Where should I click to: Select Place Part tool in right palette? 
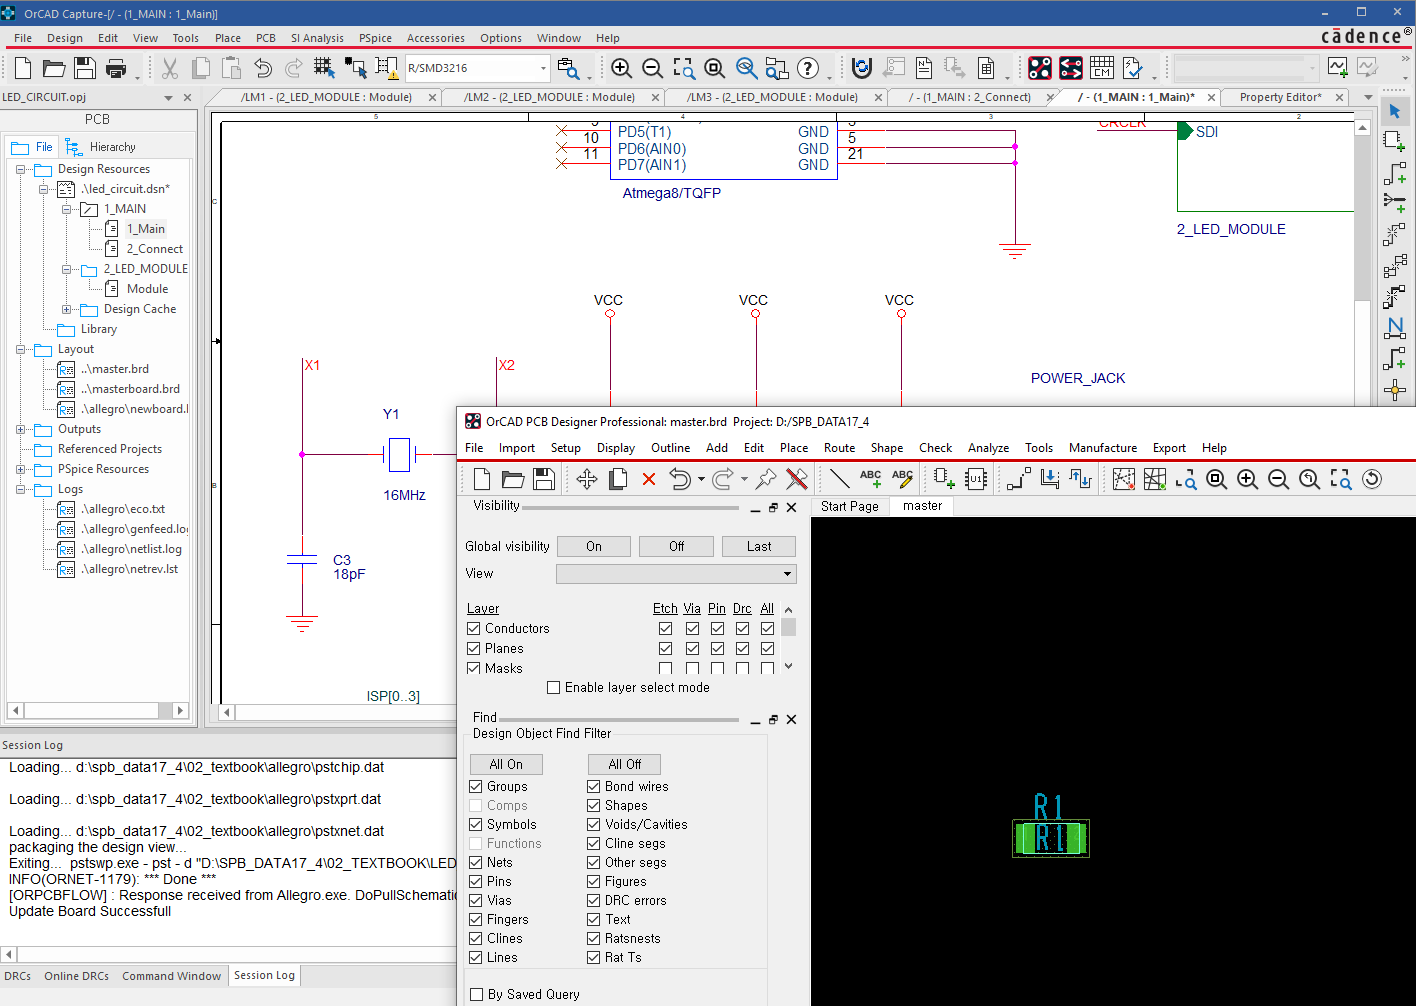(1395, 141)
